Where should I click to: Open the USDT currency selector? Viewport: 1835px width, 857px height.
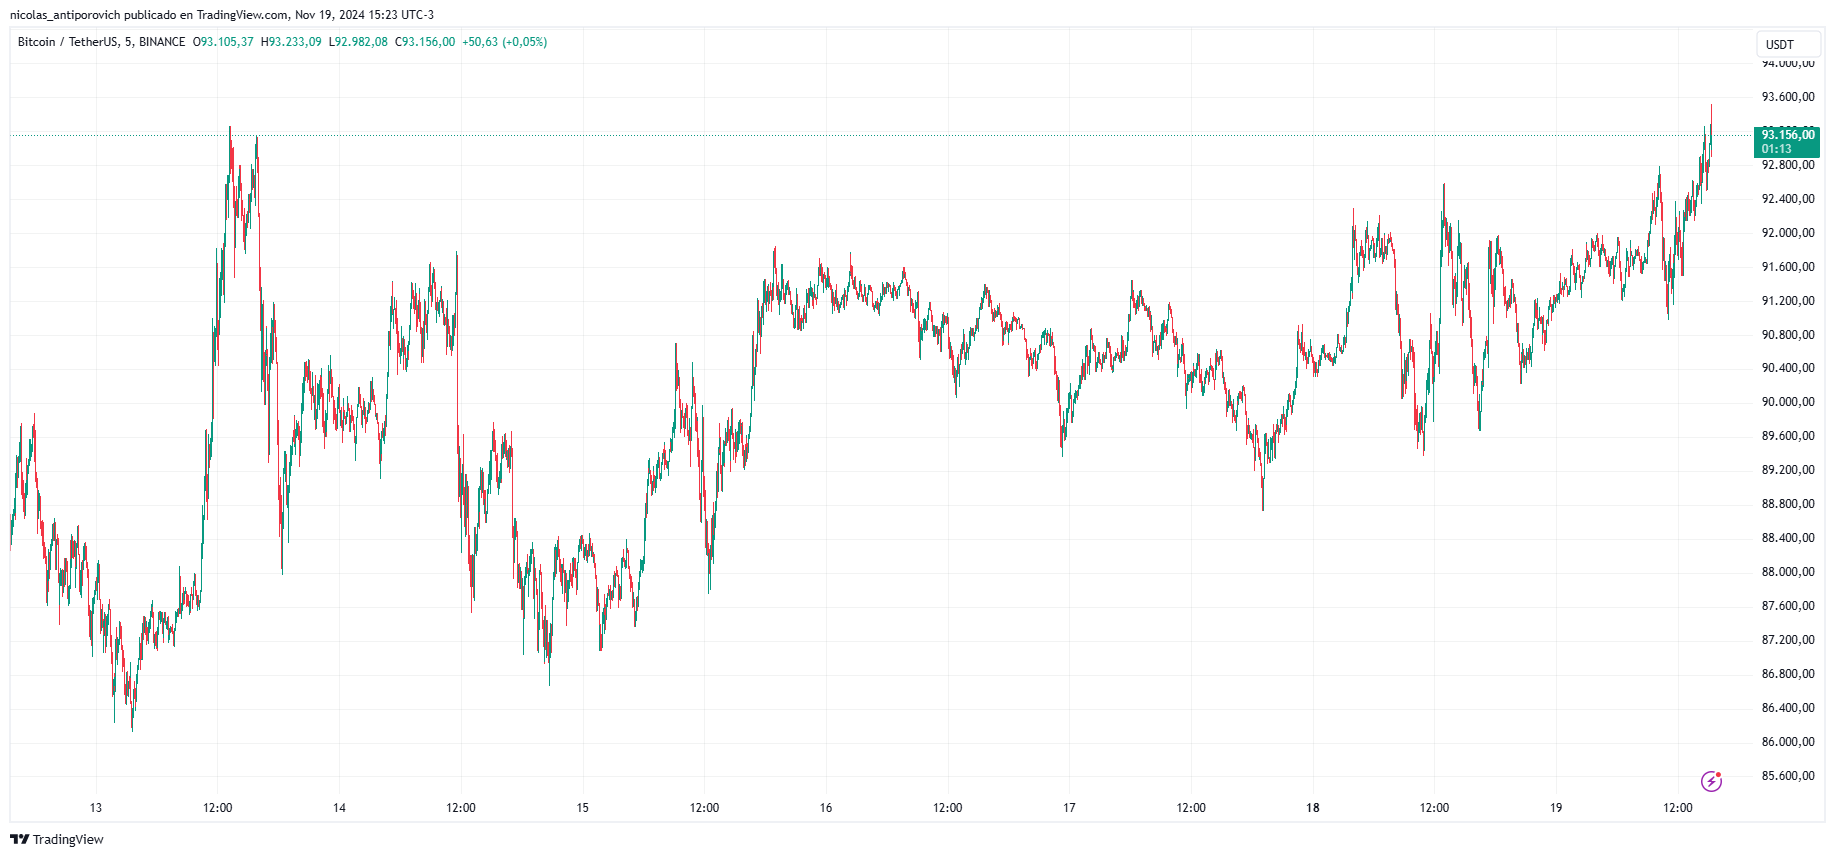click(1788, 44)
